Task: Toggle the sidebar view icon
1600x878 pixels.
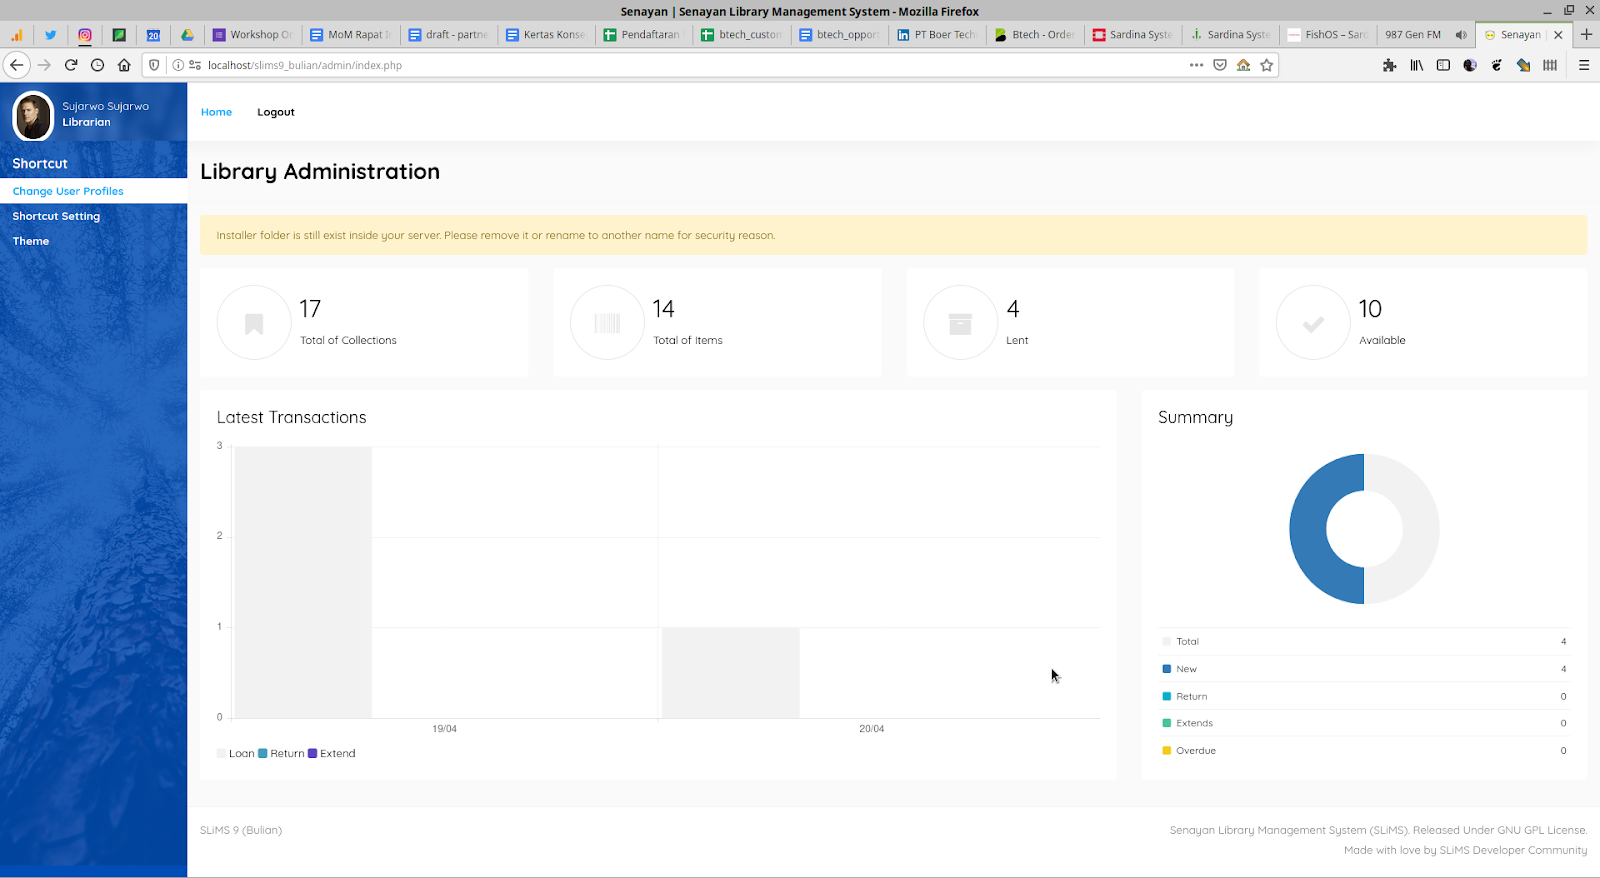Action: click(x=1443, y=65)
